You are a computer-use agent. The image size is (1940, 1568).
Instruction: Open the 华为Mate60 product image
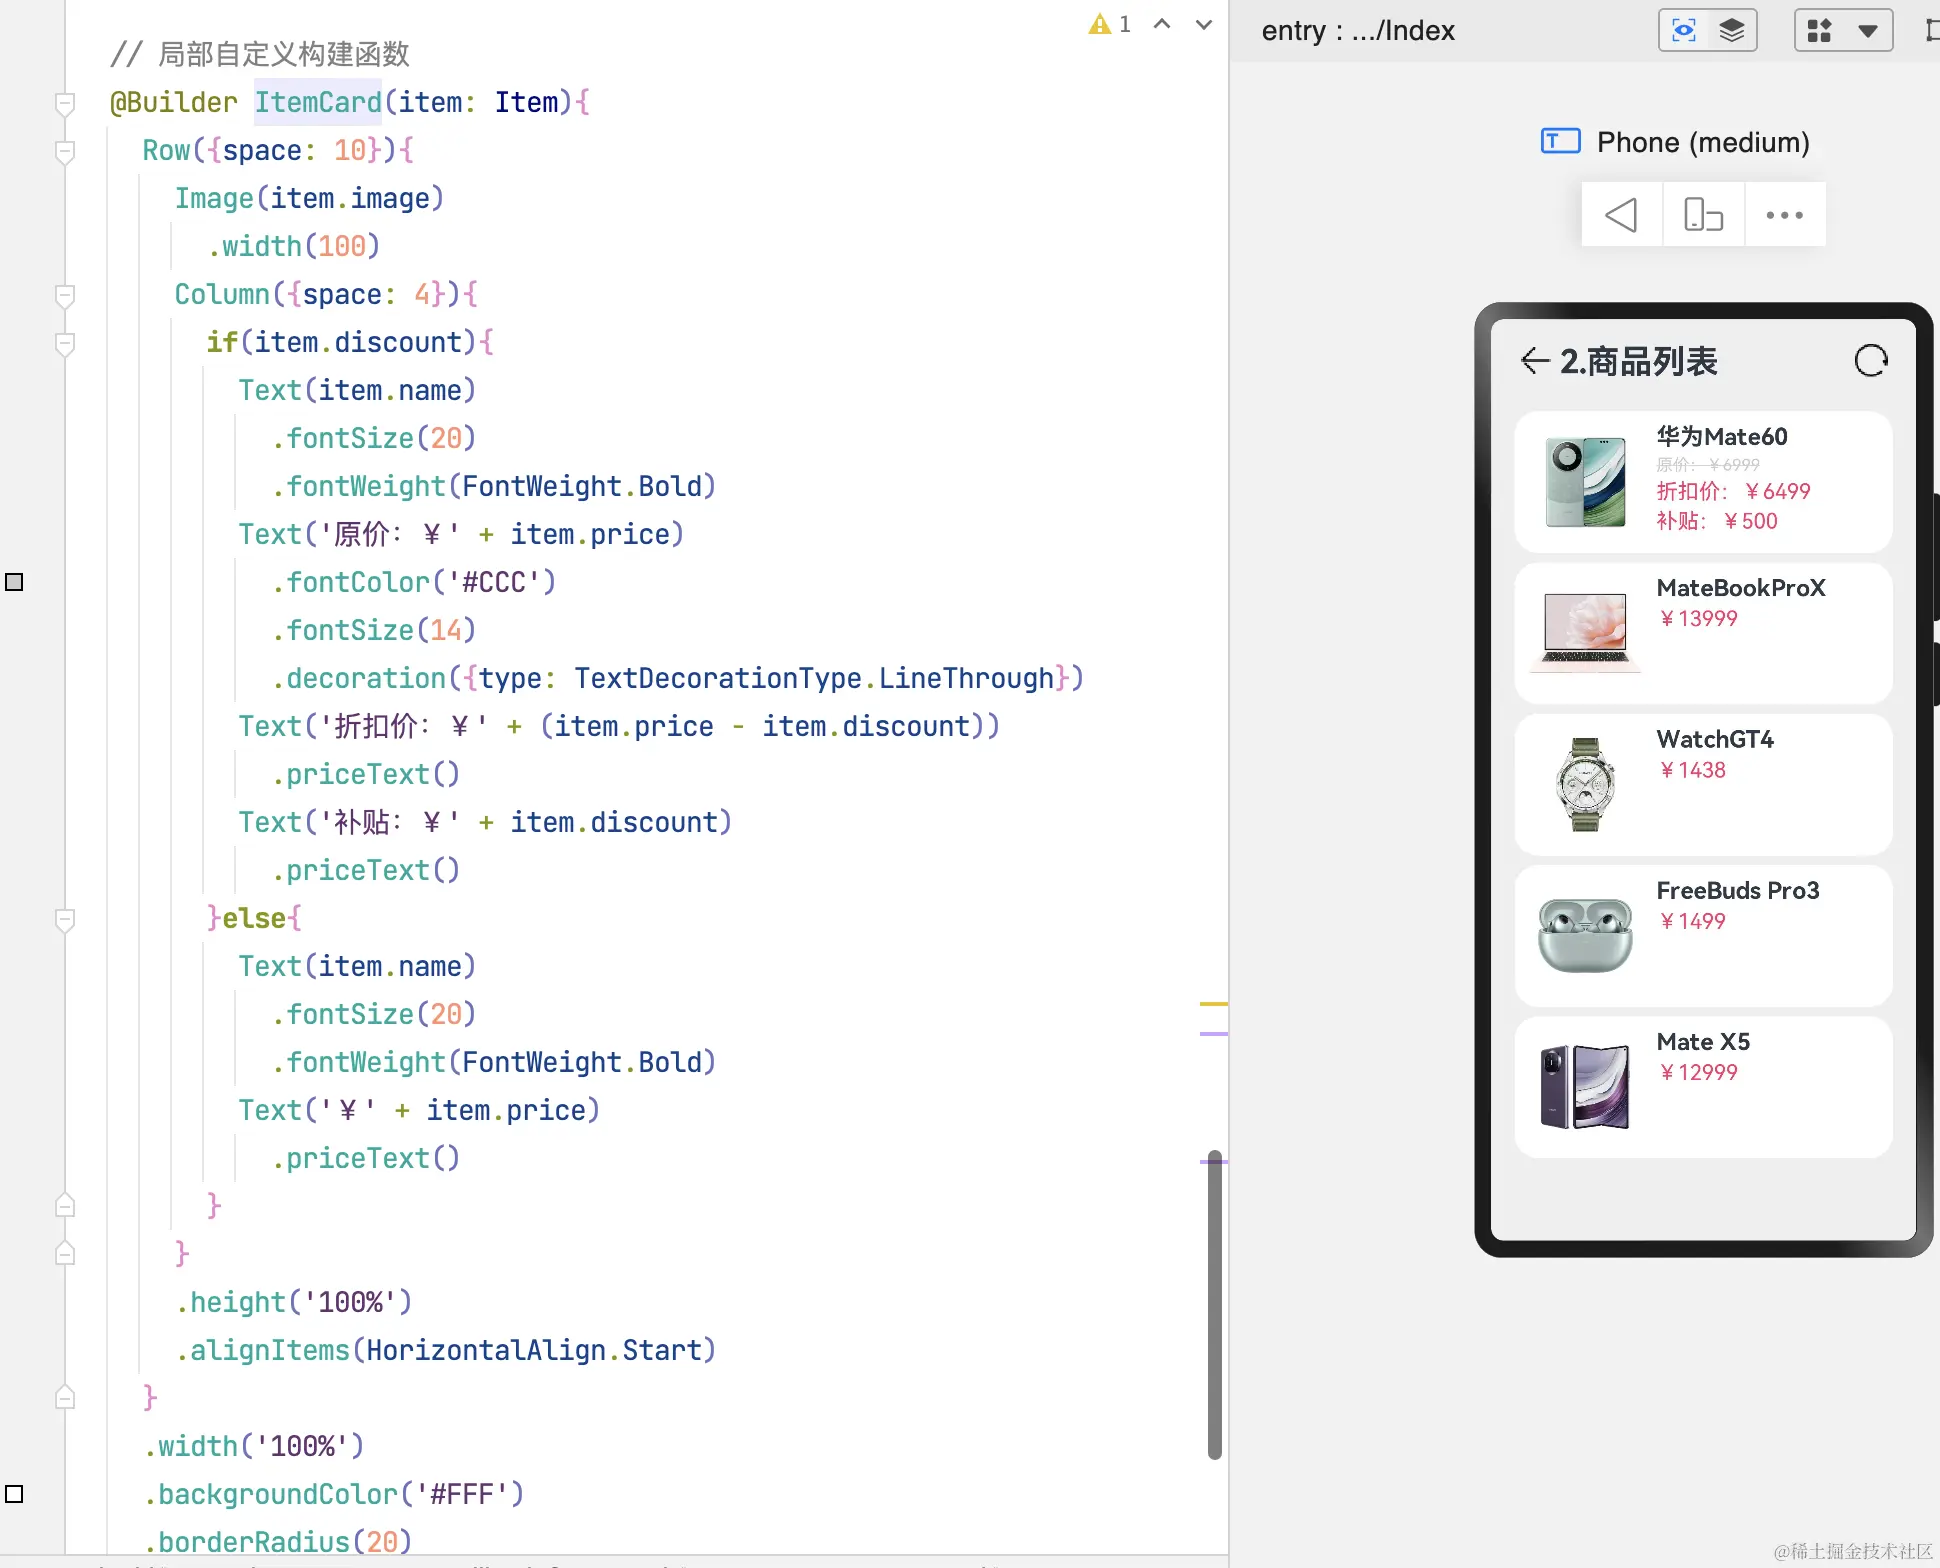[1585, 482]
